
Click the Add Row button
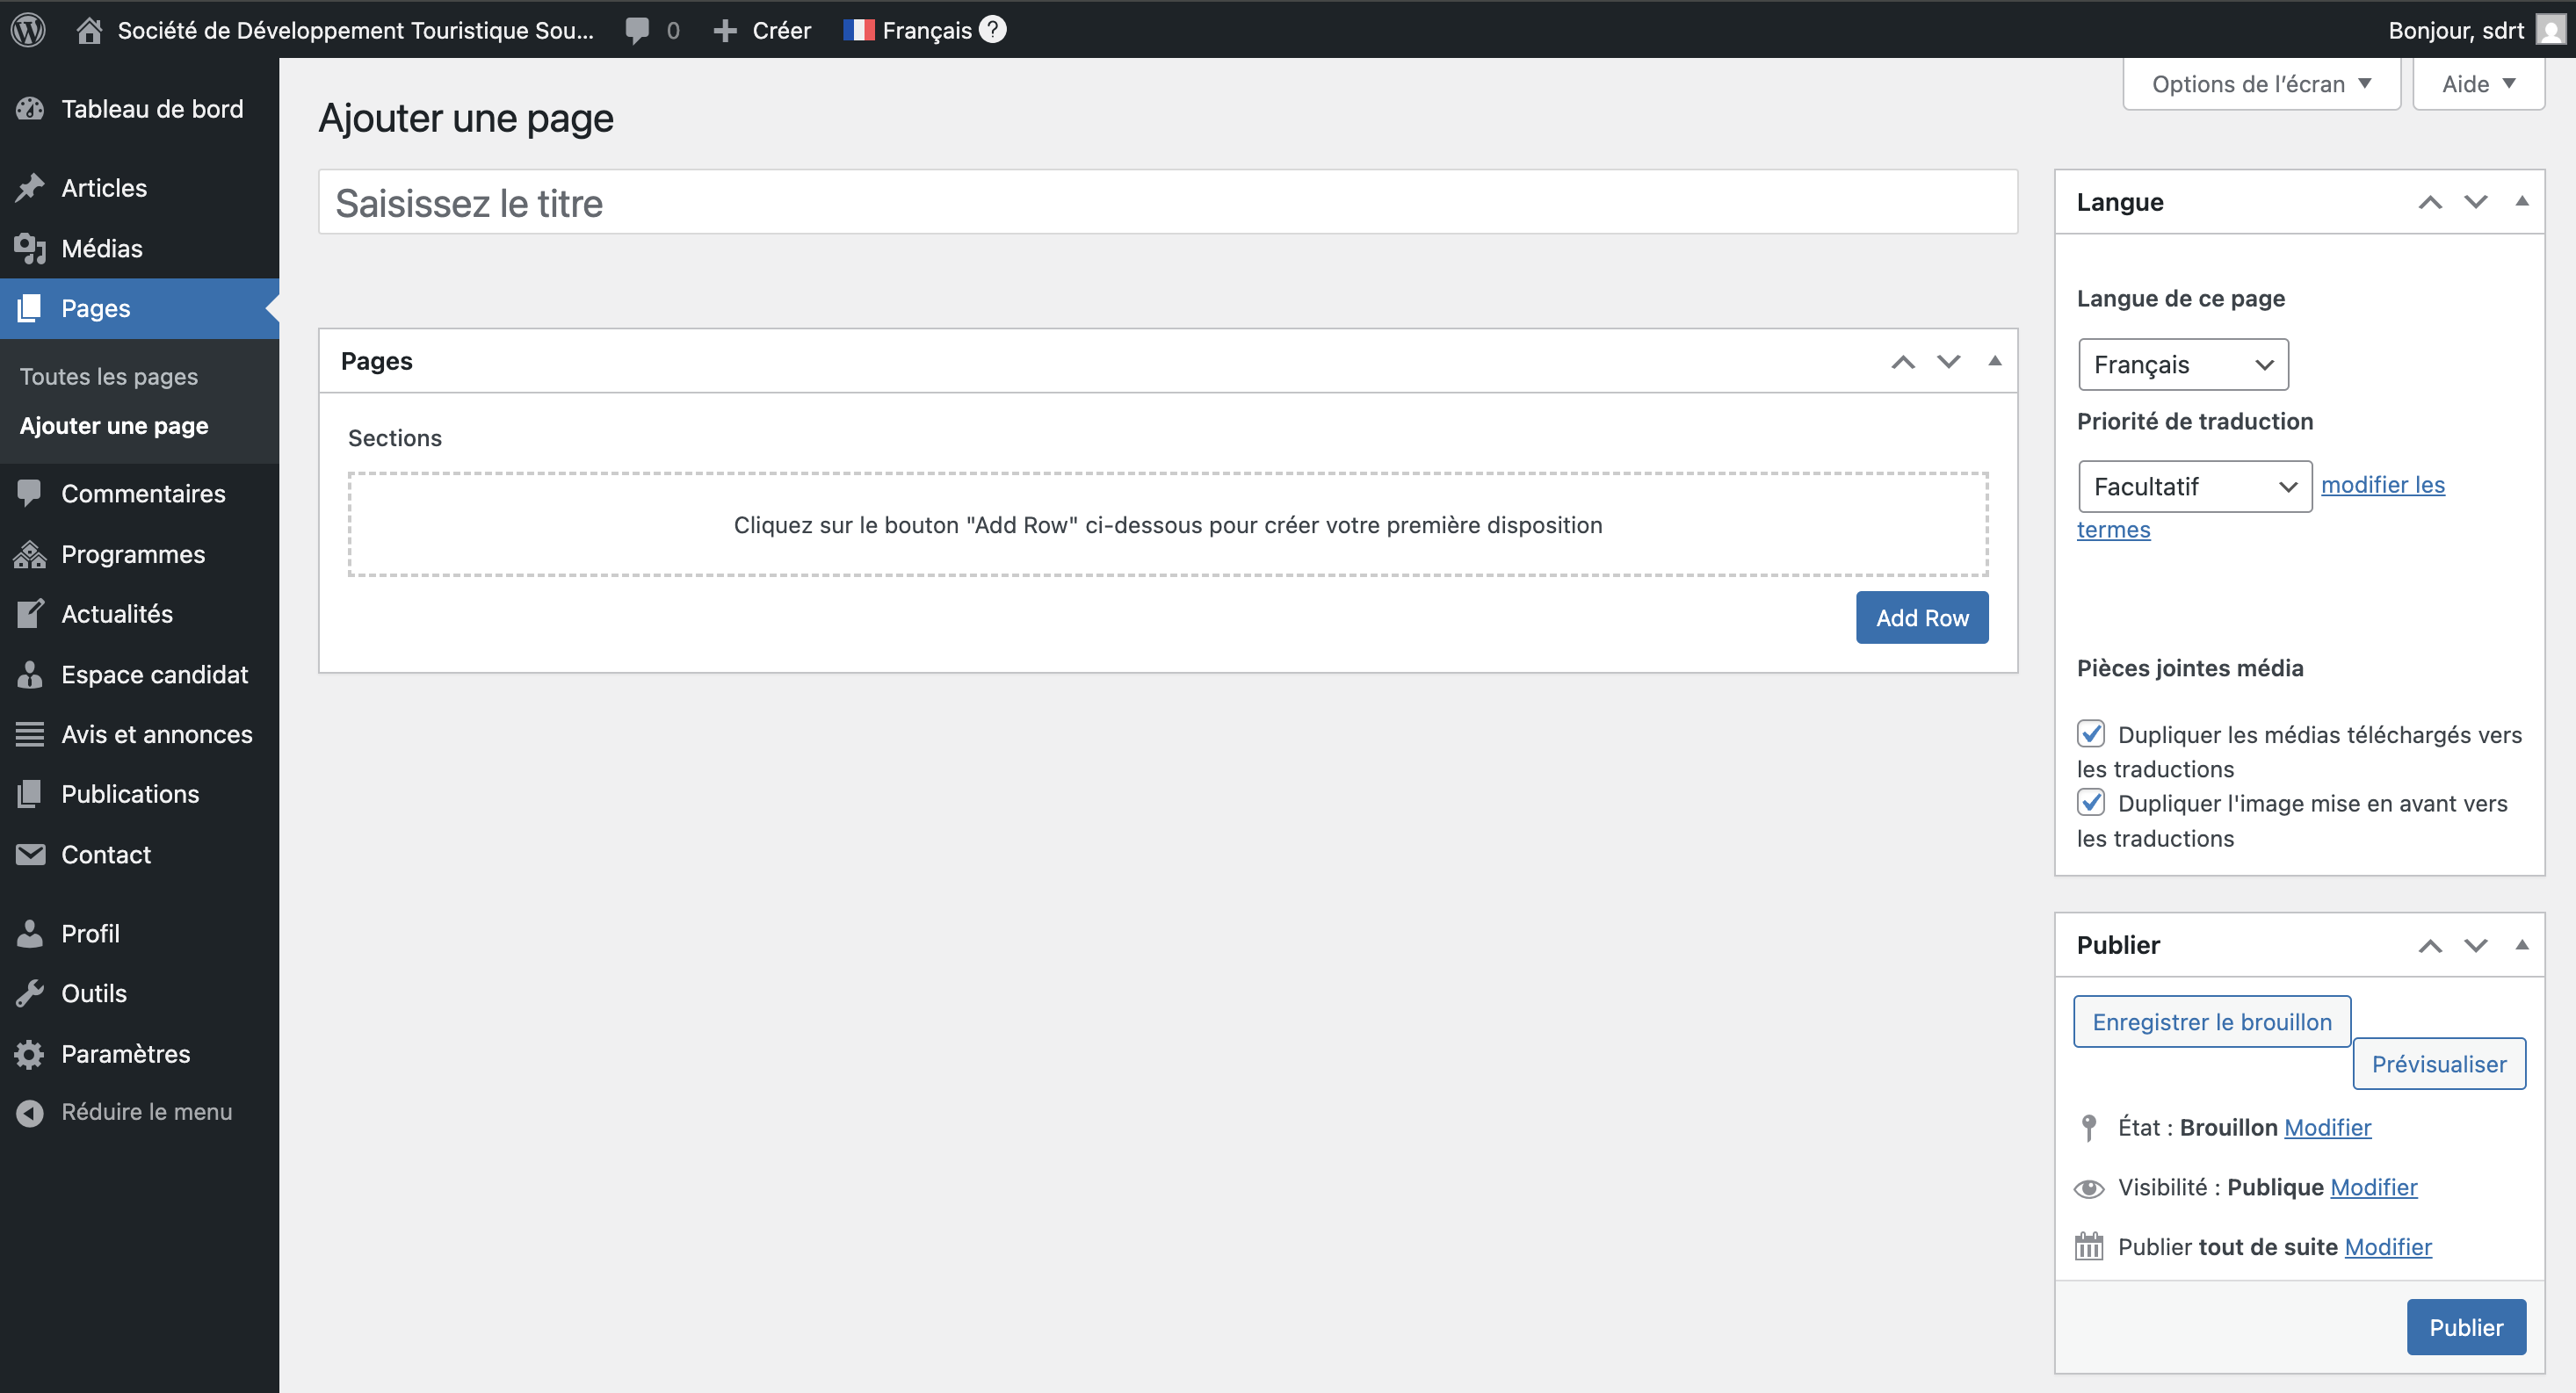(x=1921, y=618)
